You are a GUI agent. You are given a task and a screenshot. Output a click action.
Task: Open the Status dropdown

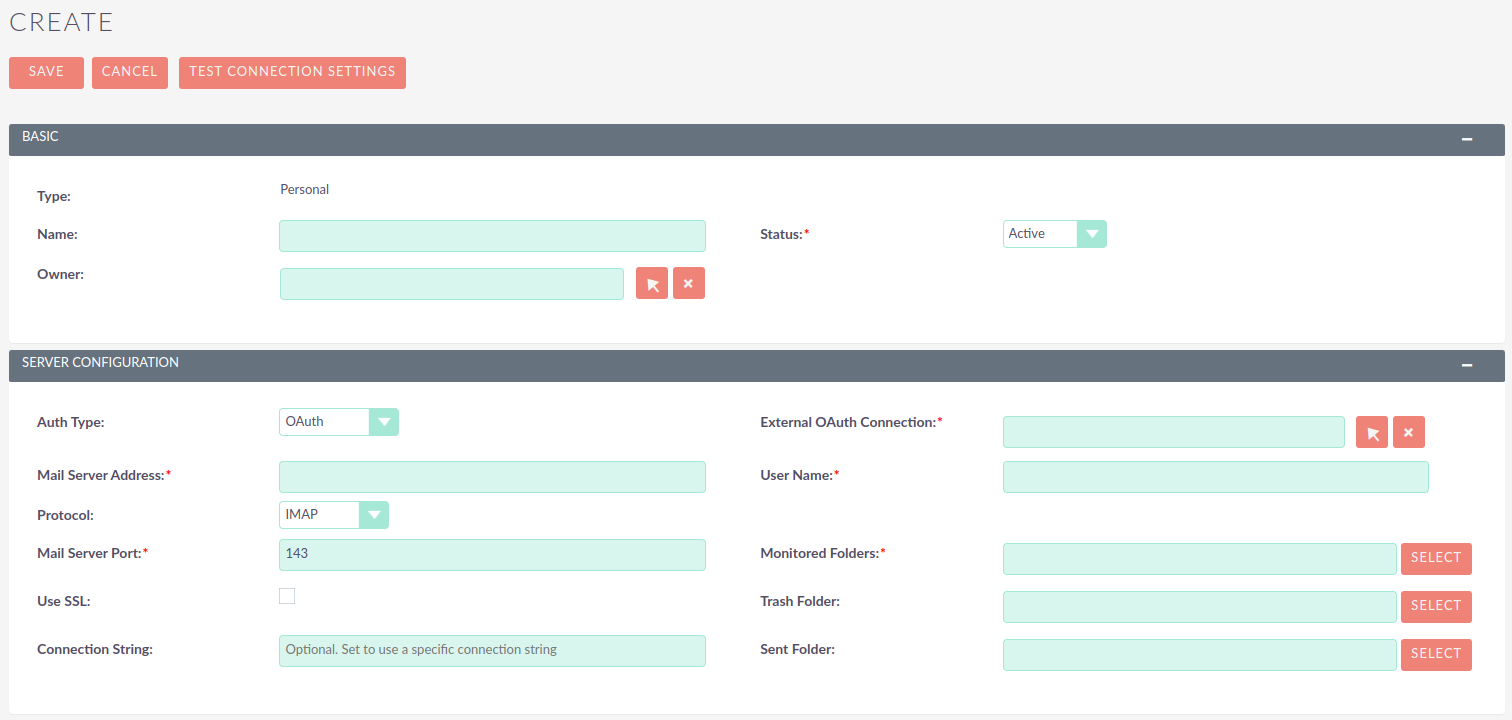tap(1092, 233)
